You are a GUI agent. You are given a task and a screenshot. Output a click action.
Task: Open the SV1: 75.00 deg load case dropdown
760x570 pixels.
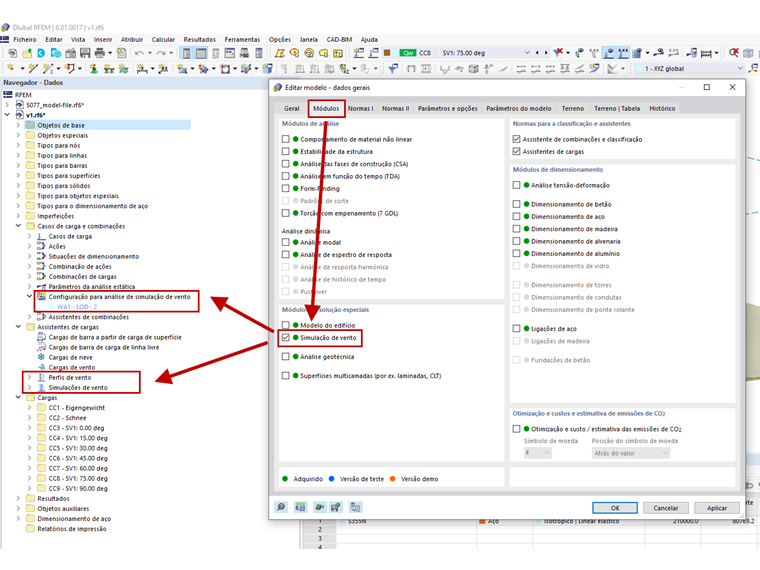527,53
